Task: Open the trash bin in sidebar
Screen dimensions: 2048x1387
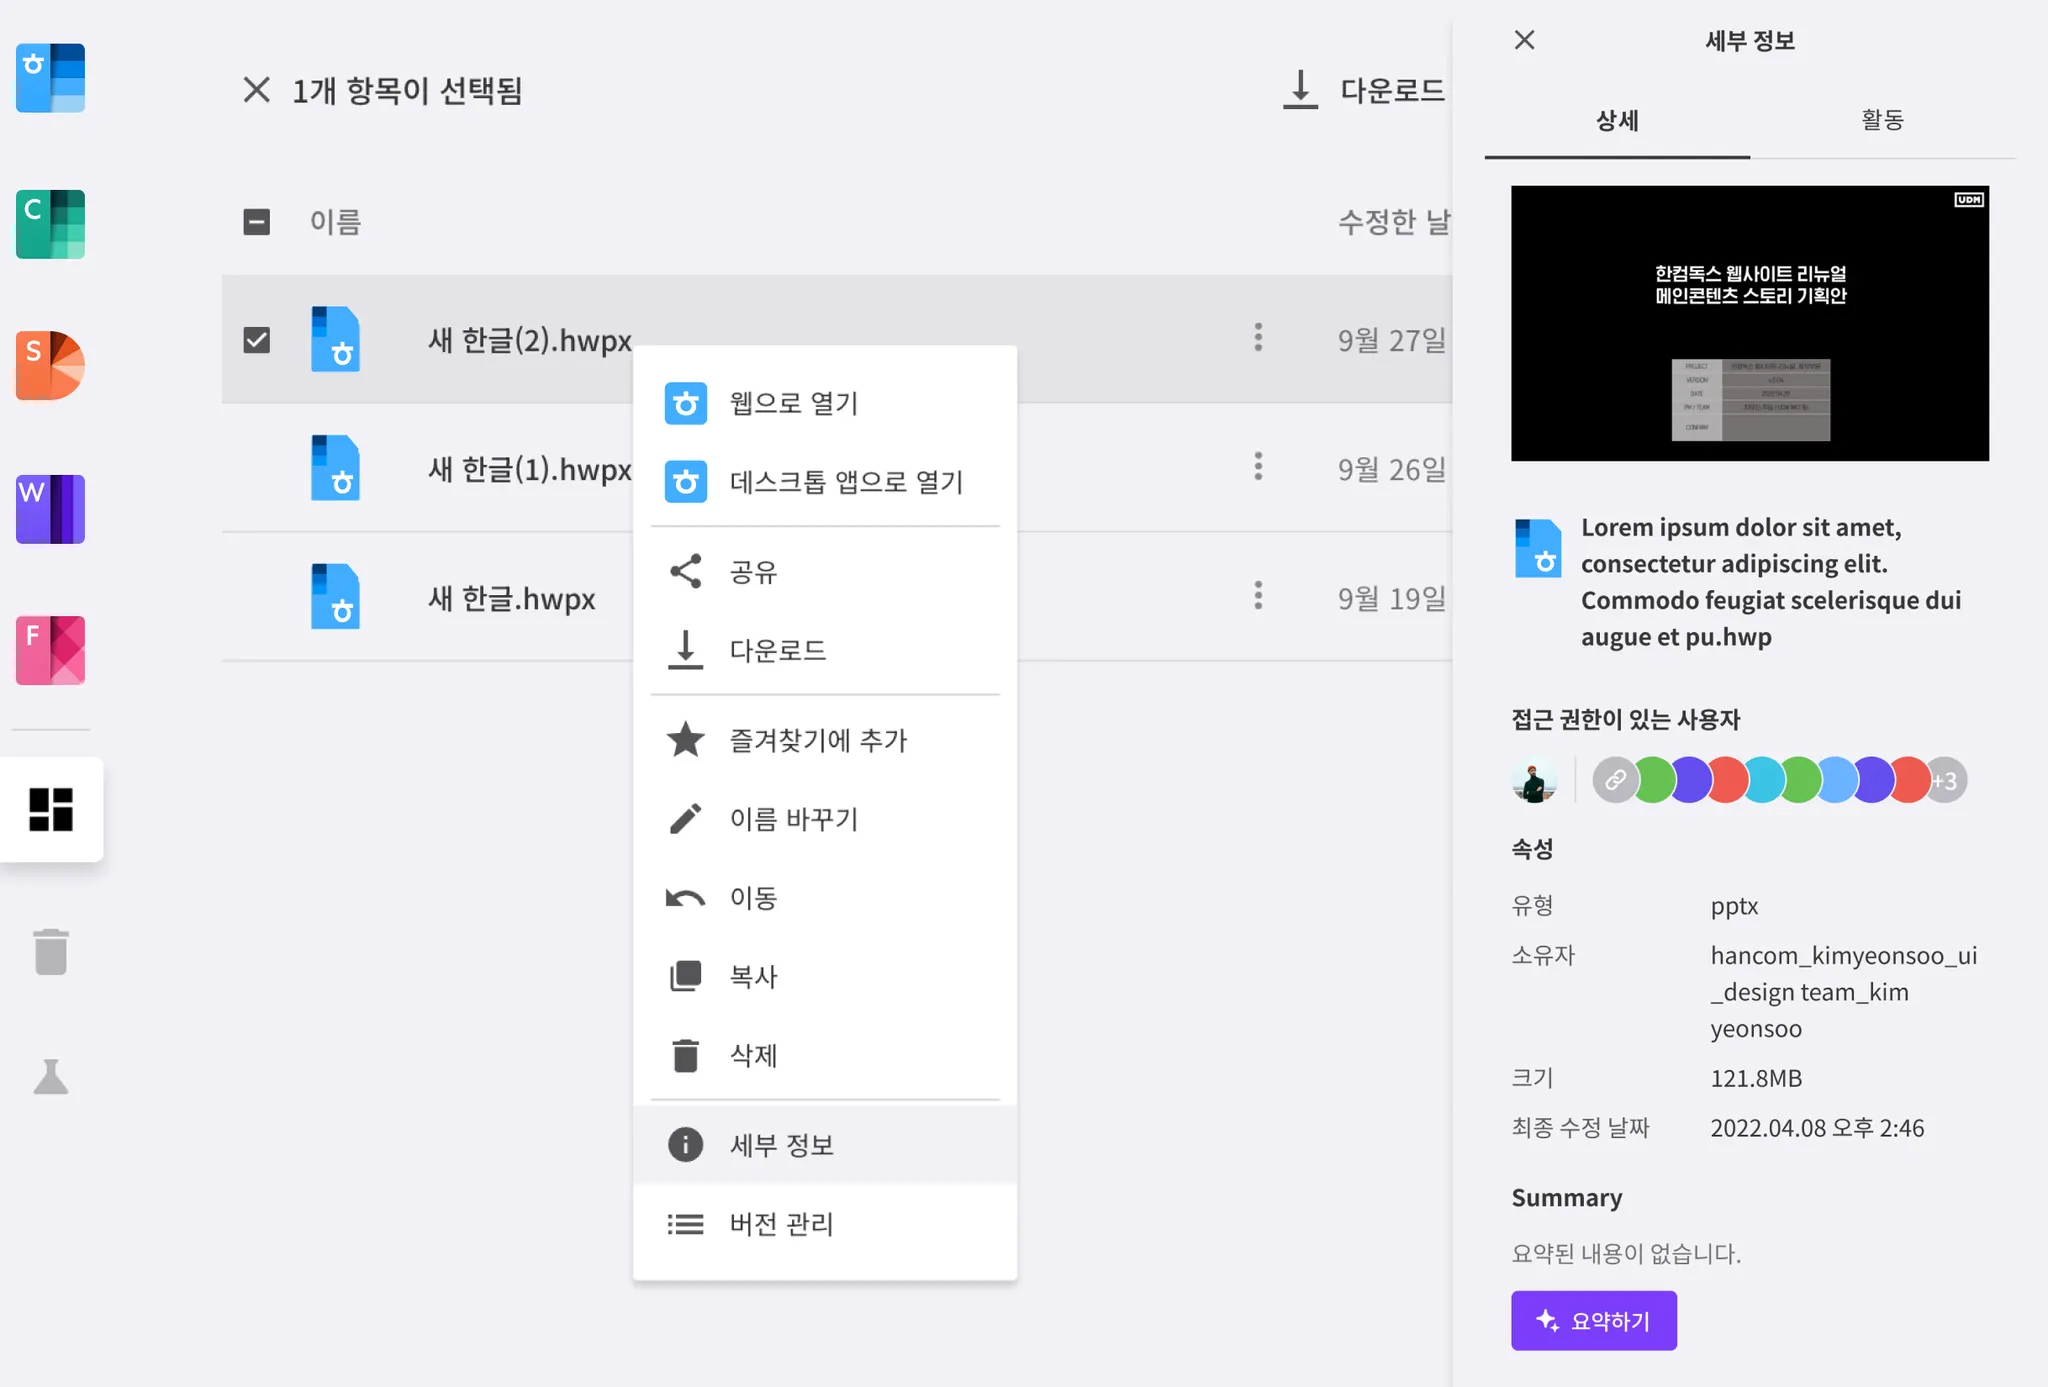Action: (50, 952)
